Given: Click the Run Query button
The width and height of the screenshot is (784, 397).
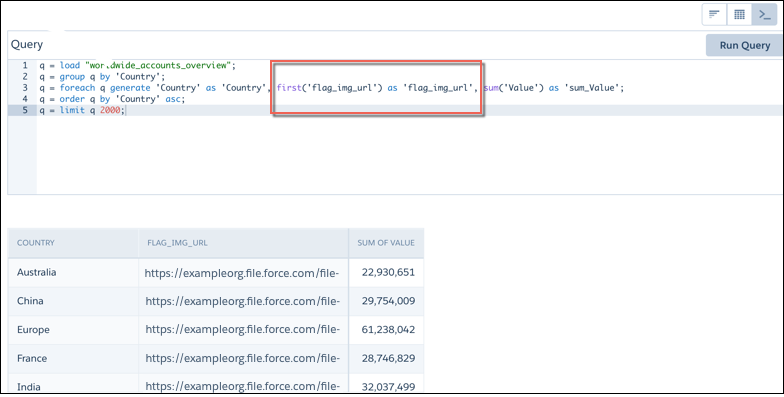Looking at the screenshot, I should pyautogui.click(x=744, y=46).
